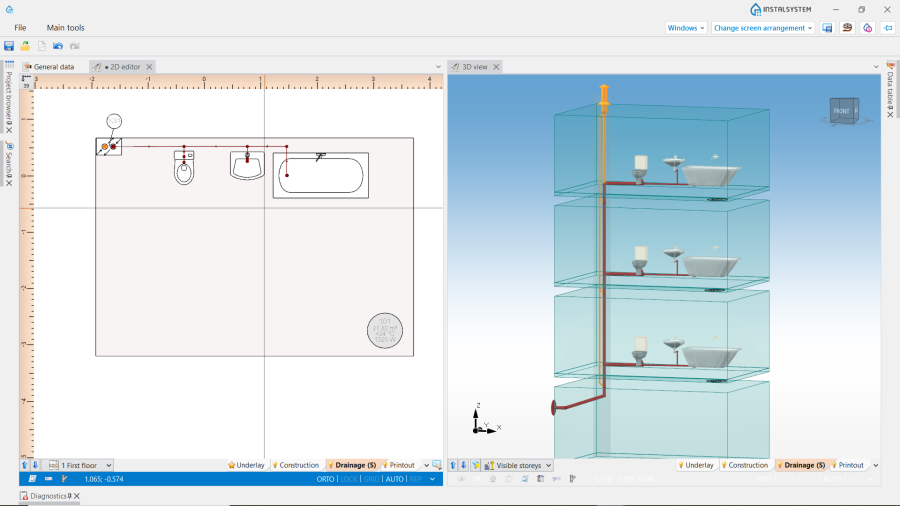The height and width of the screenshot is (506, 900).
Task: Click the InstalSystem app icon in title bar
Action: (9, 9)
